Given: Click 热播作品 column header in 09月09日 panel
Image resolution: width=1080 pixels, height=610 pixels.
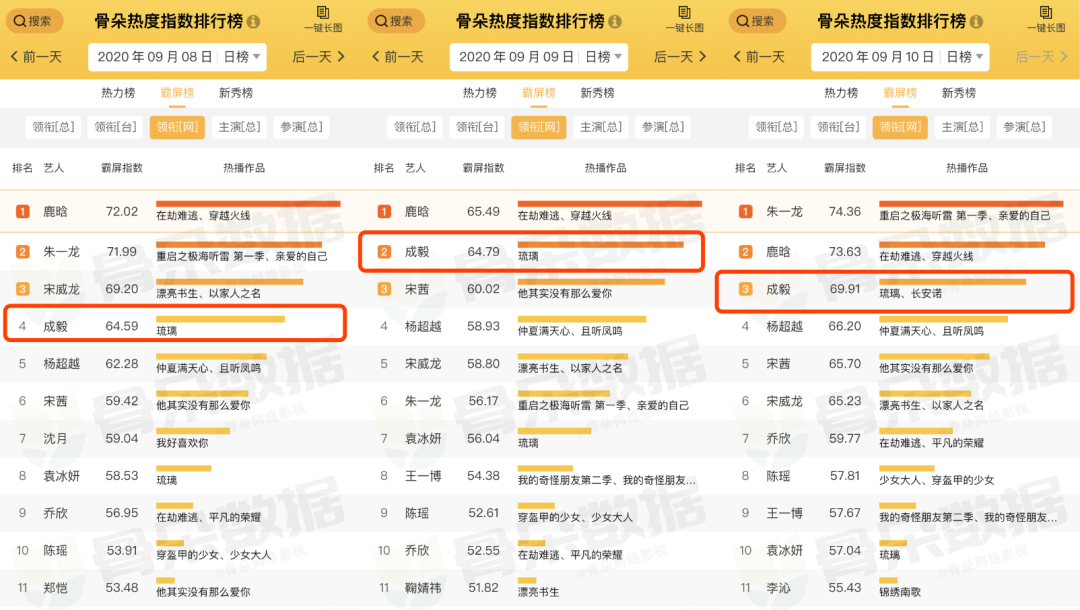Looking at the screenshot, I should coord(605,168).
